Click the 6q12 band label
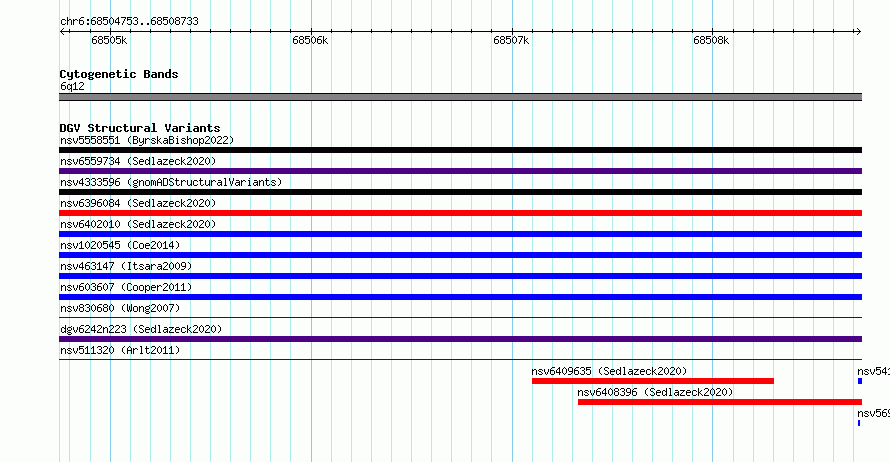 (x=72, y=86)
